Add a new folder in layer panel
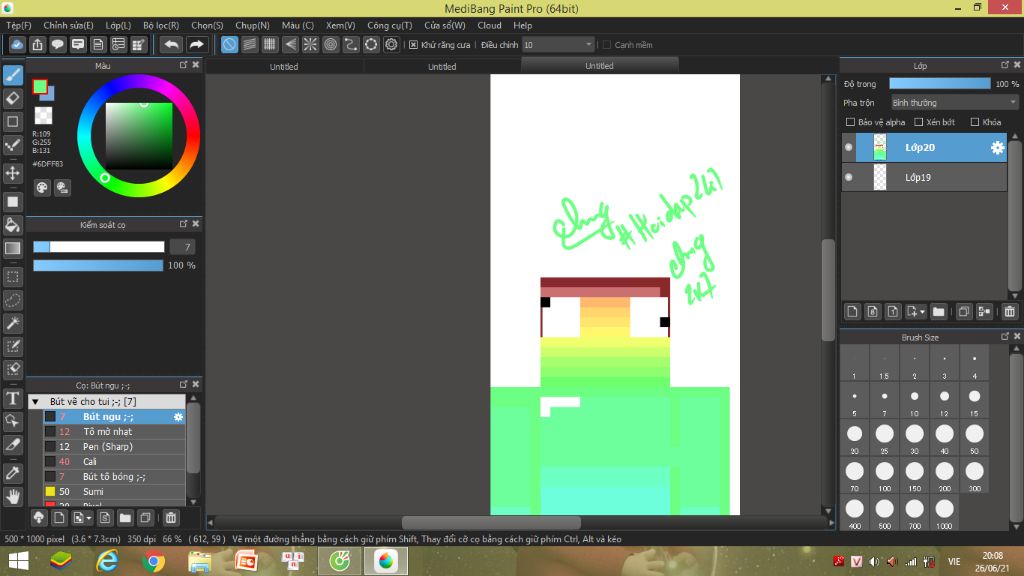The height and width of the screenshot is (576, 1024). tap(938, 312)
